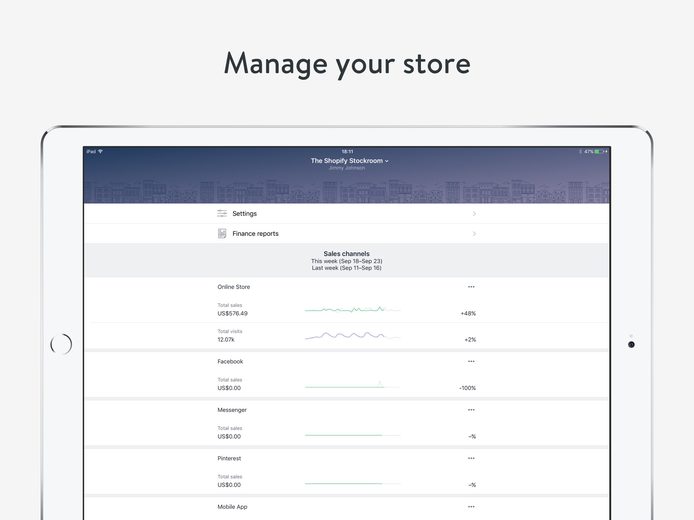Open the Online Store more options dots
The height and width of the screenshot is (520, 694).
(x=471, y=287)
